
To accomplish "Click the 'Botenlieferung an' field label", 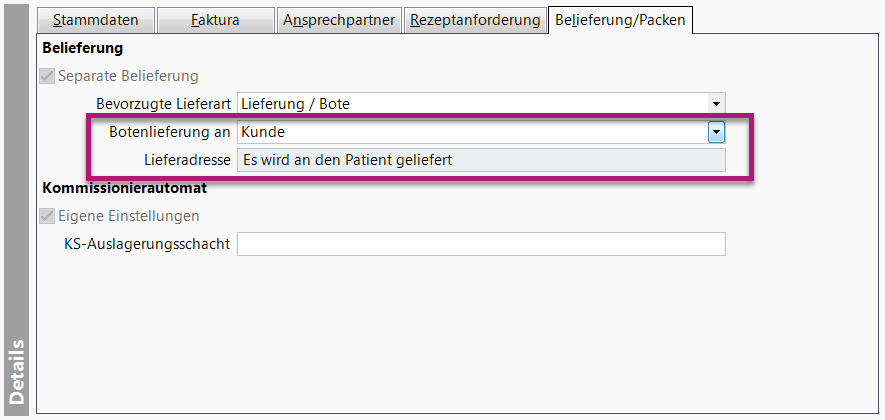I will point(170,131).
